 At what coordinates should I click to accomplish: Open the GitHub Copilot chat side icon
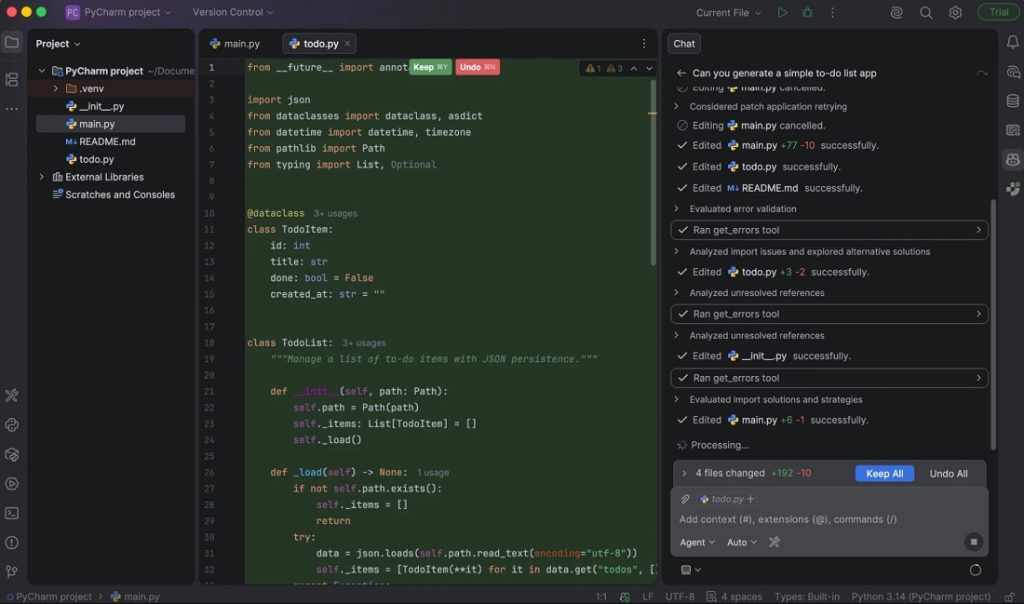[x=1012, y=159]
